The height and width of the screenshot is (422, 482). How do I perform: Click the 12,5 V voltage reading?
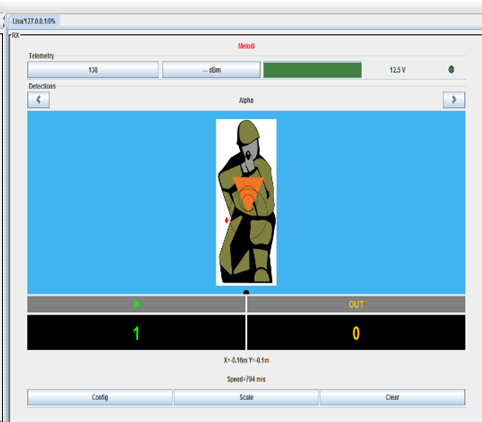click(398, 70)
